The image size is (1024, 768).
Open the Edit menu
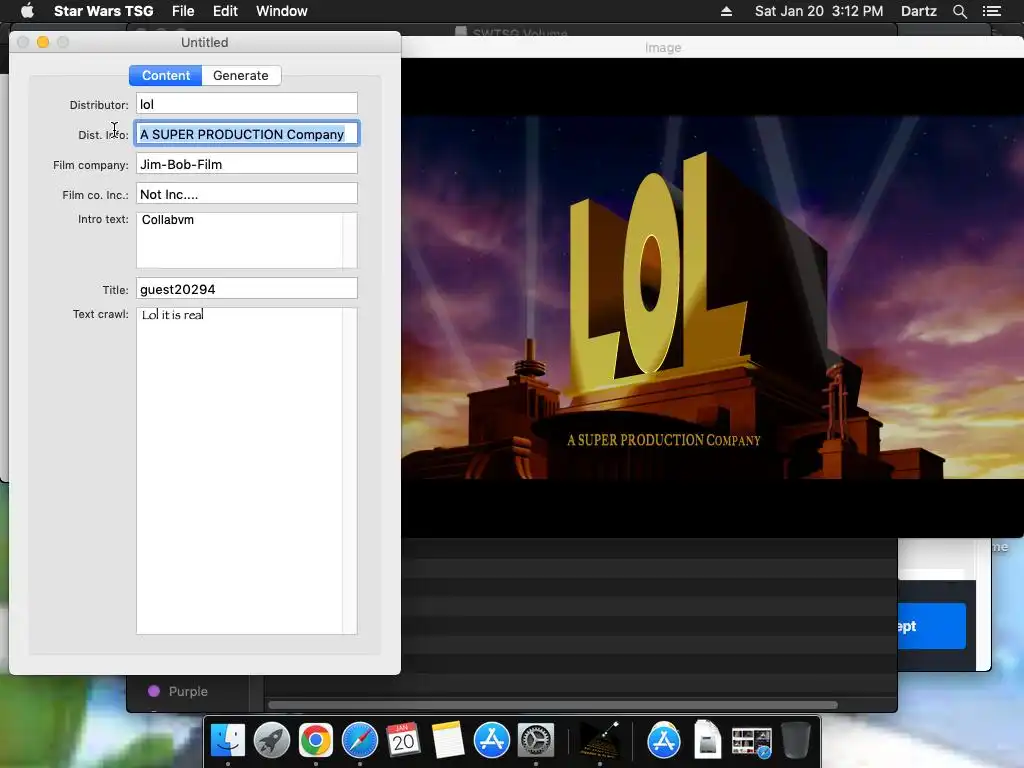(225, 11)
